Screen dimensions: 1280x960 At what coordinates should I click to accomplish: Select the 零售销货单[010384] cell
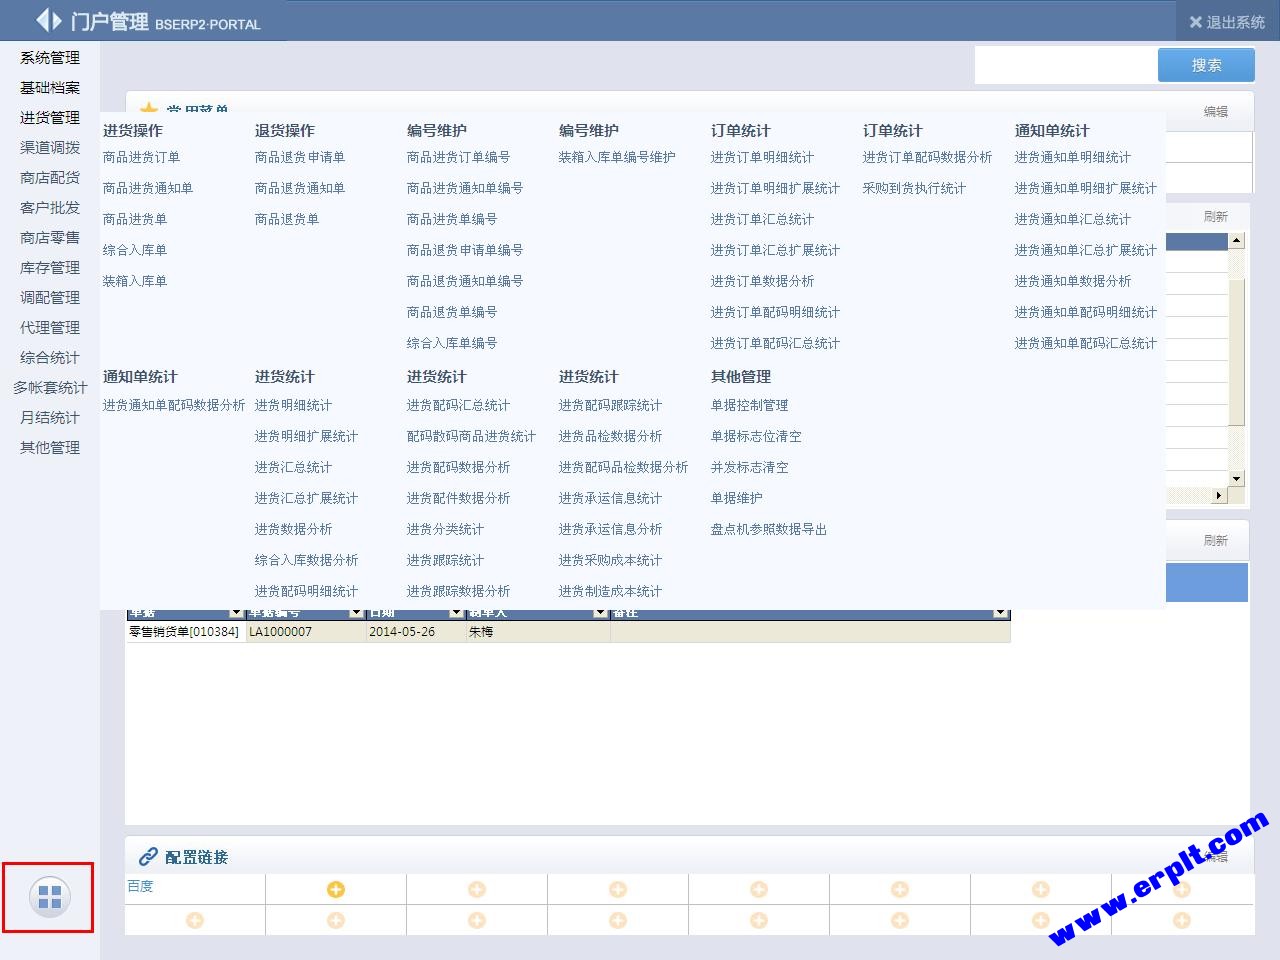pos(185,632)
